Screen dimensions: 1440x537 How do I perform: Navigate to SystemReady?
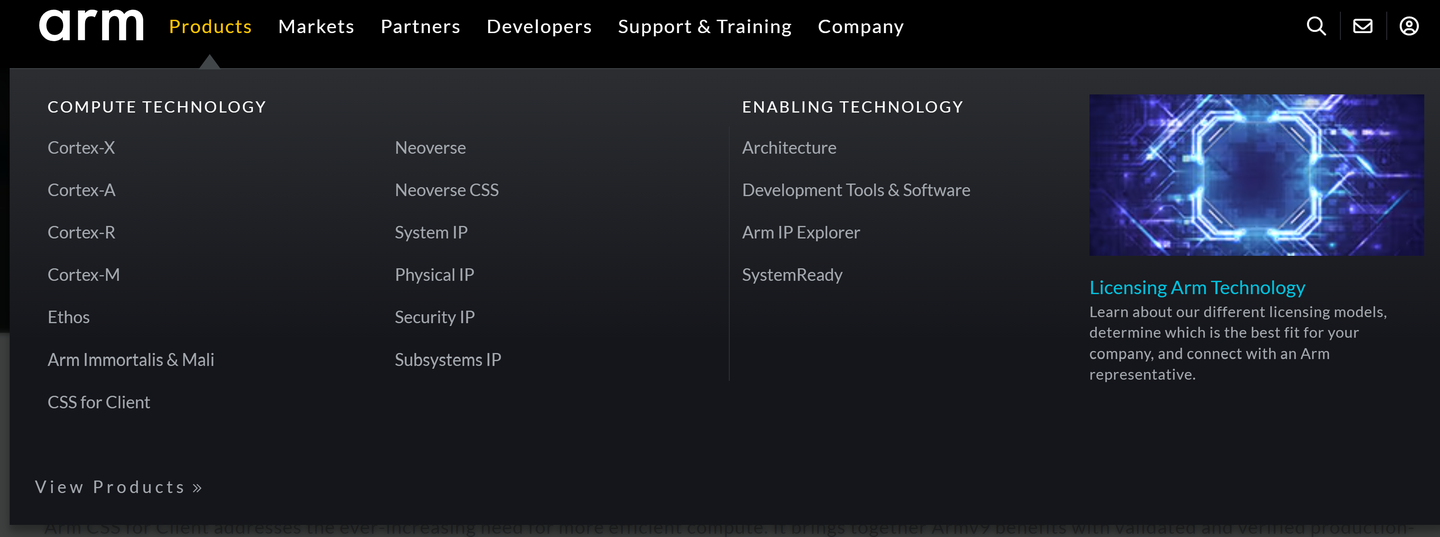tap(792, 275)
